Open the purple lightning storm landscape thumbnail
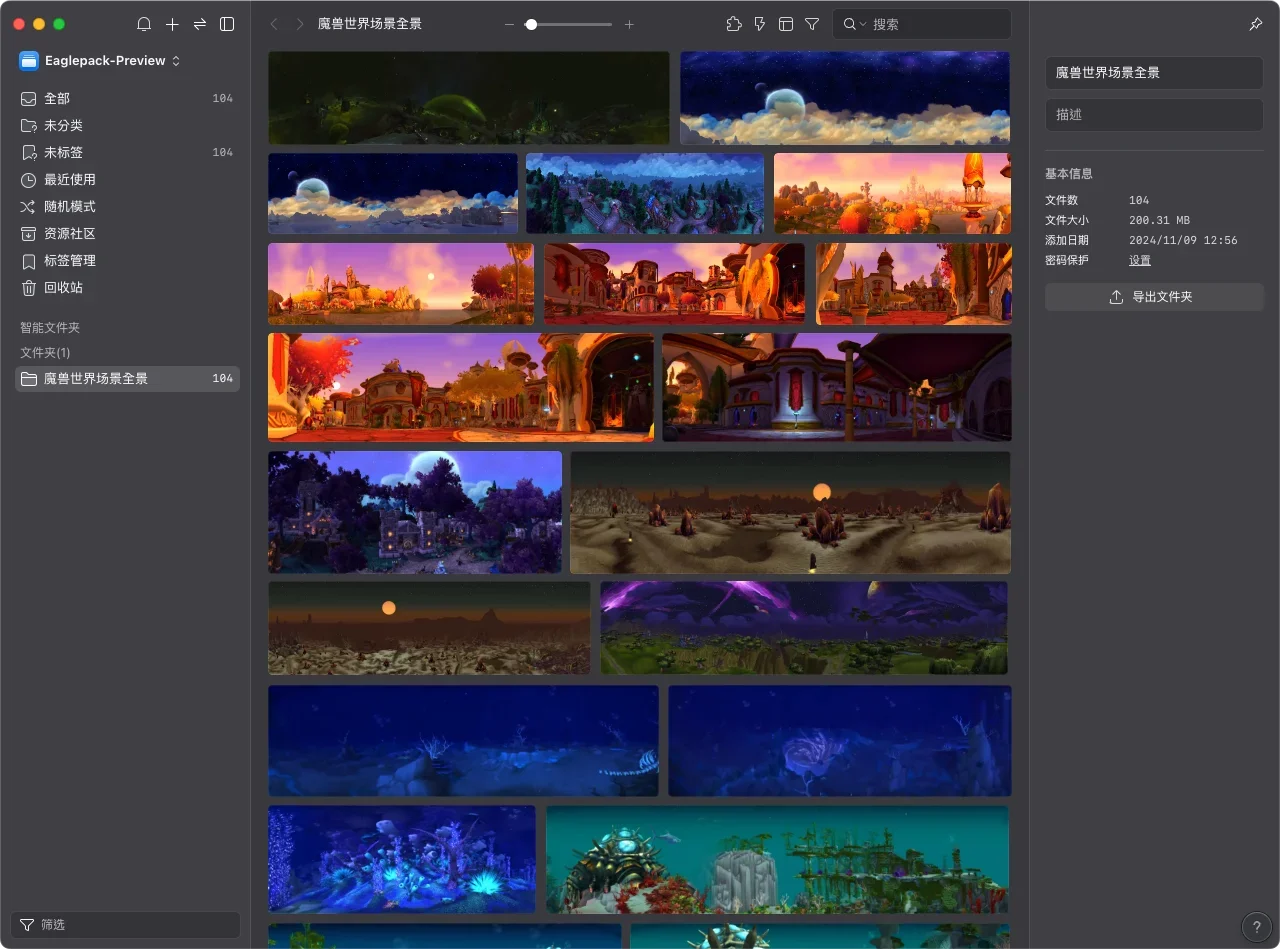The height and width of the screenshot is (949, 1280). pyautogui.click(x=804, y=628)
